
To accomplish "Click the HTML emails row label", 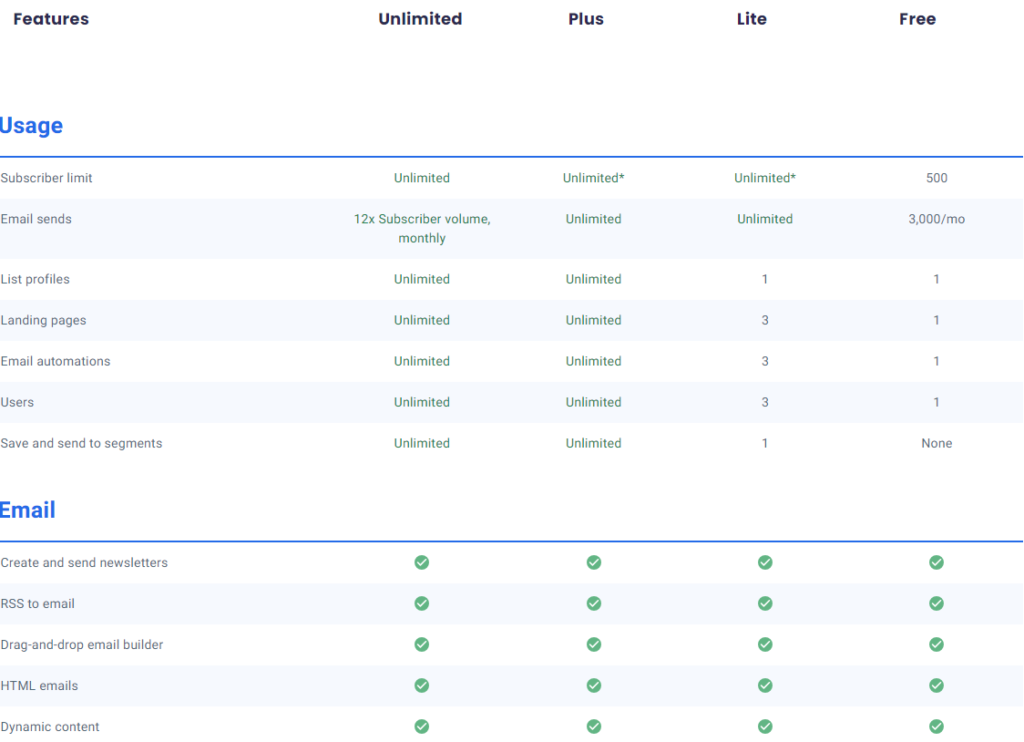I will pos(39,685).
